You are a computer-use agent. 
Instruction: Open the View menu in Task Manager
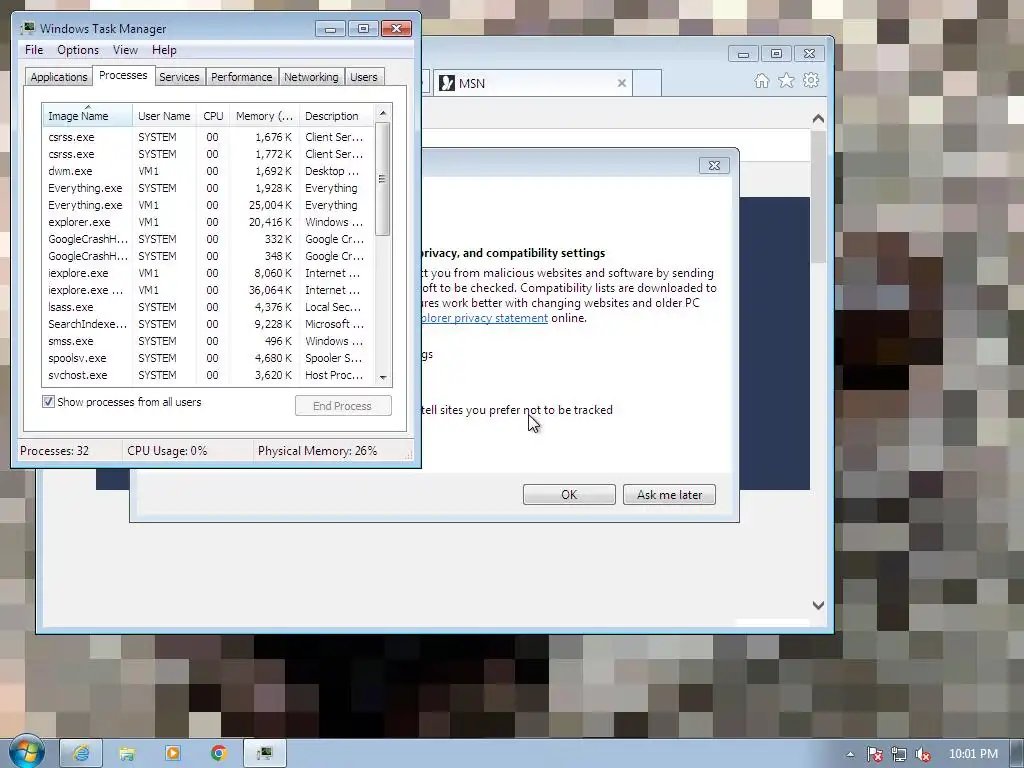click(125, 50)
